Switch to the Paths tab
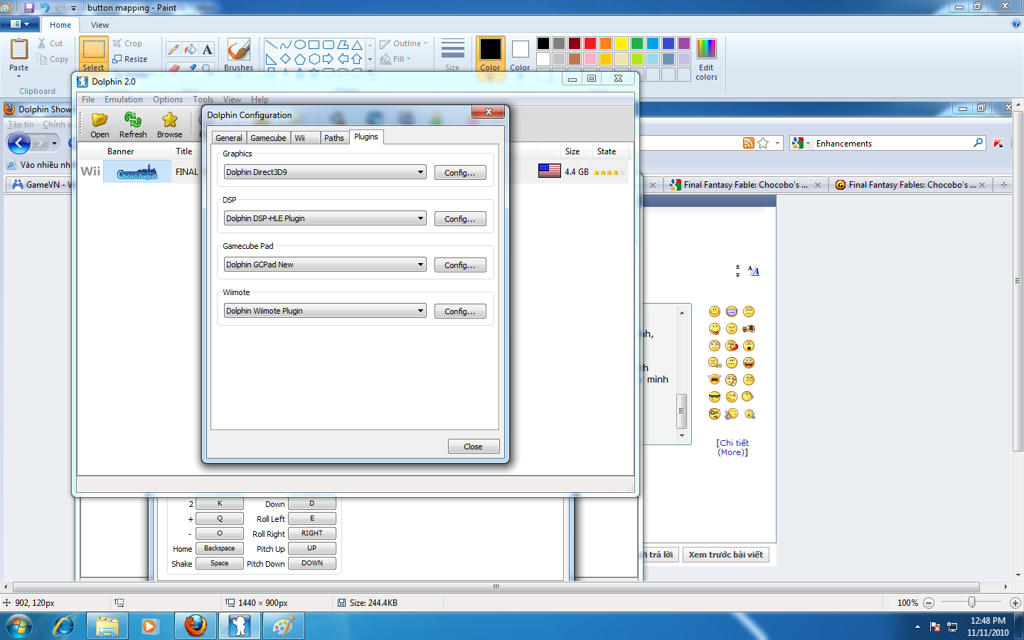Image resolution: width=1024 pixels, height=640 pixels. tap(334, 138)
